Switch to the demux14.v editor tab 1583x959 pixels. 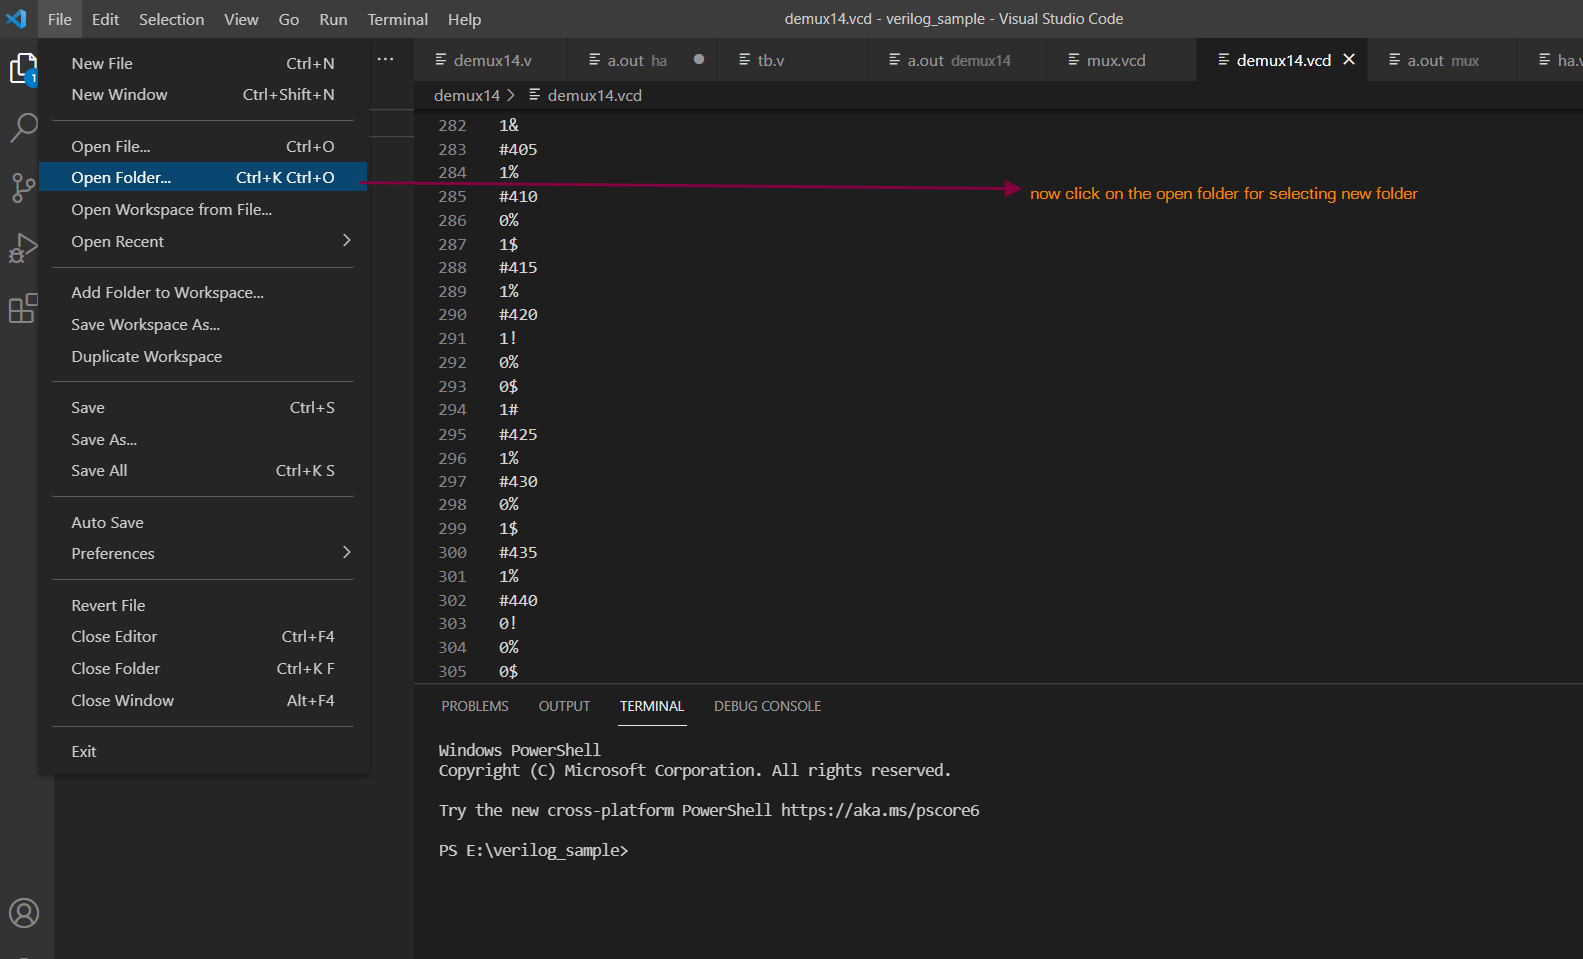tap(491, 60)
